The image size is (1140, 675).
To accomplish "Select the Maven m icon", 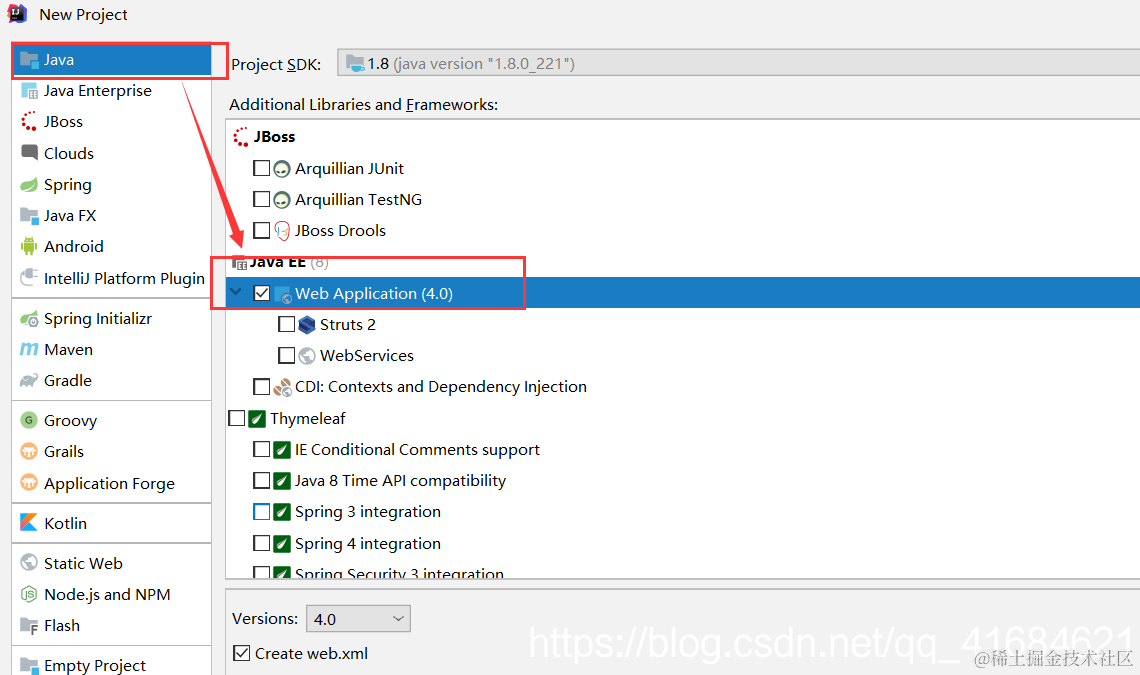I will click(x=29, y=349).
